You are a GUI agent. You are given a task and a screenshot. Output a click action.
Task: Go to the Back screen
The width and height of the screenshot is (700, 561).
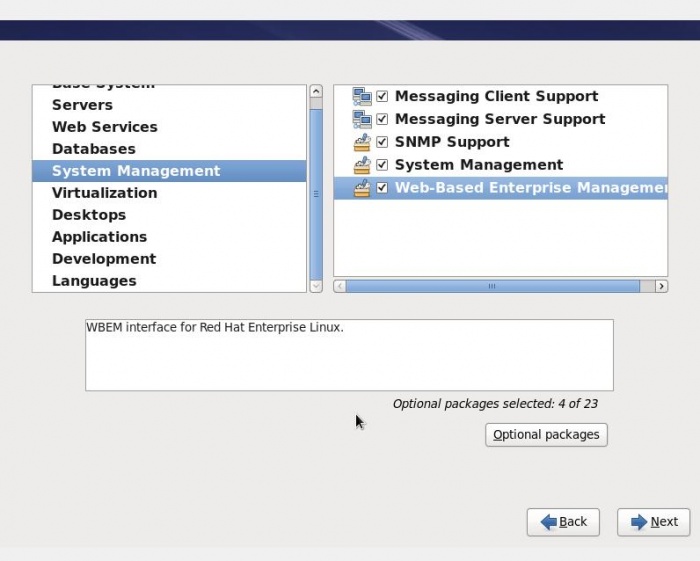(x=563, y=522)
